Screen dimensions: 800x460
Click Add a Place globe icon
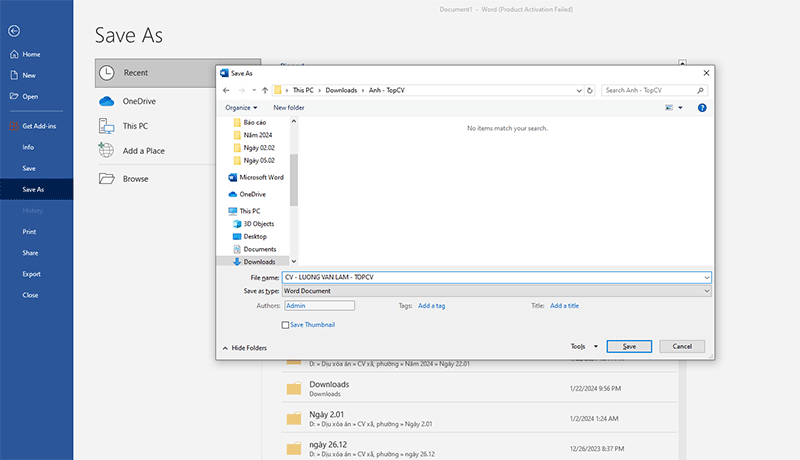tap(106, 150)
